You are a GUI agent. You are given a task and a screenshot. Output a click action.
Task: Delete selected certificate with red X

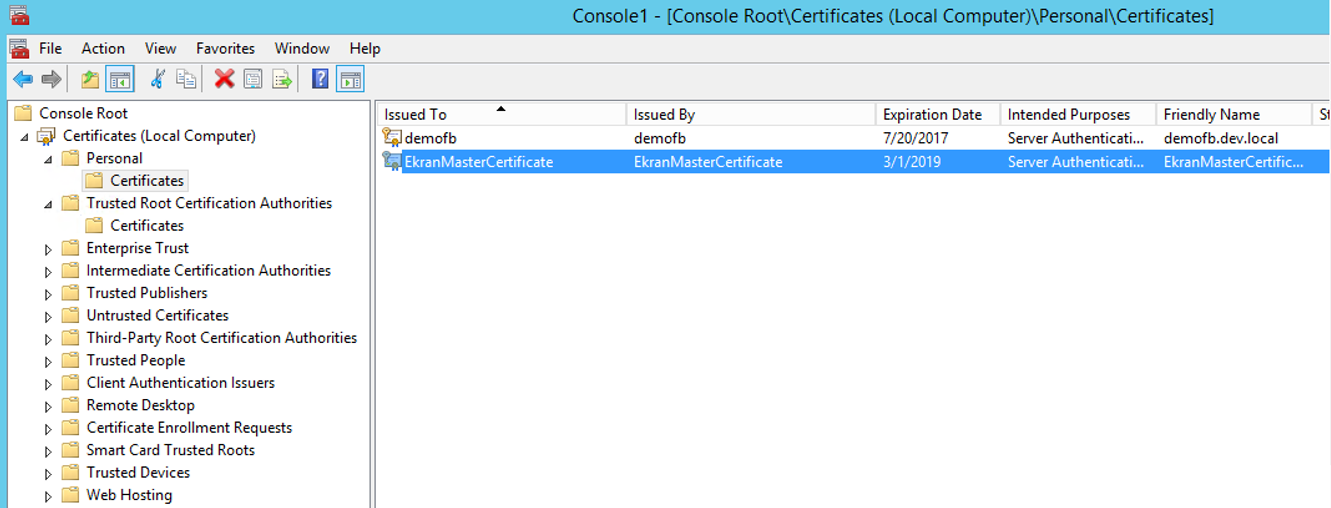tap(224, 79)
